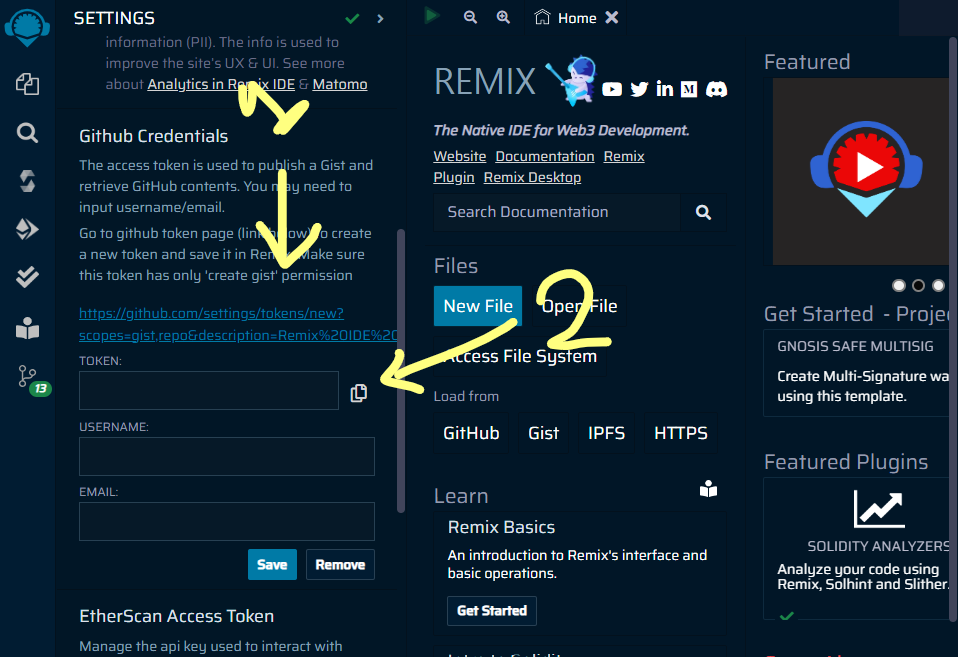Viewport: 958px width, 657px height.
Task: Click the Open File button
Action: tap(579, 306)
